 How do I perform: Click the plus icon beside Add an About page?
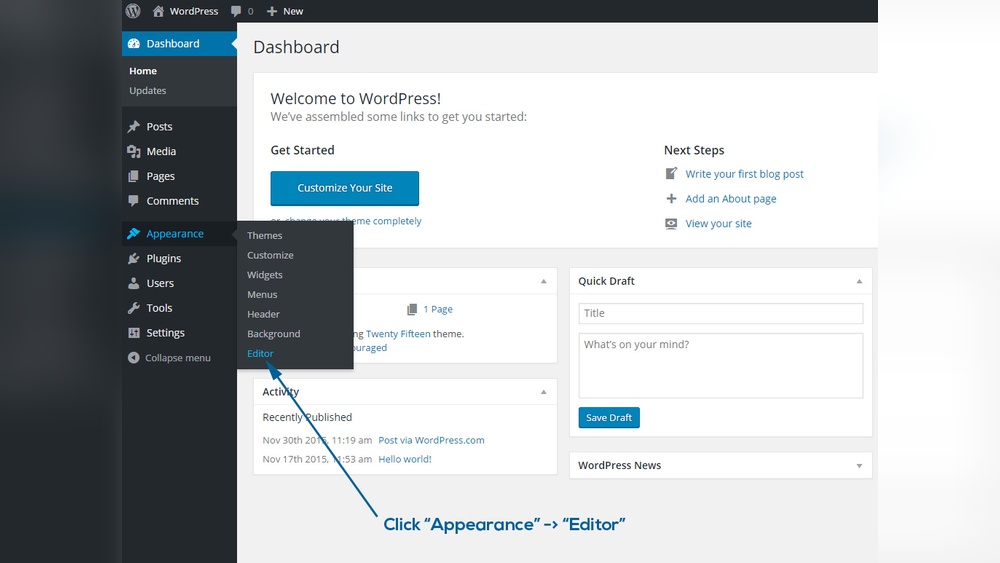pyautogui.click(x=671, y=198)
